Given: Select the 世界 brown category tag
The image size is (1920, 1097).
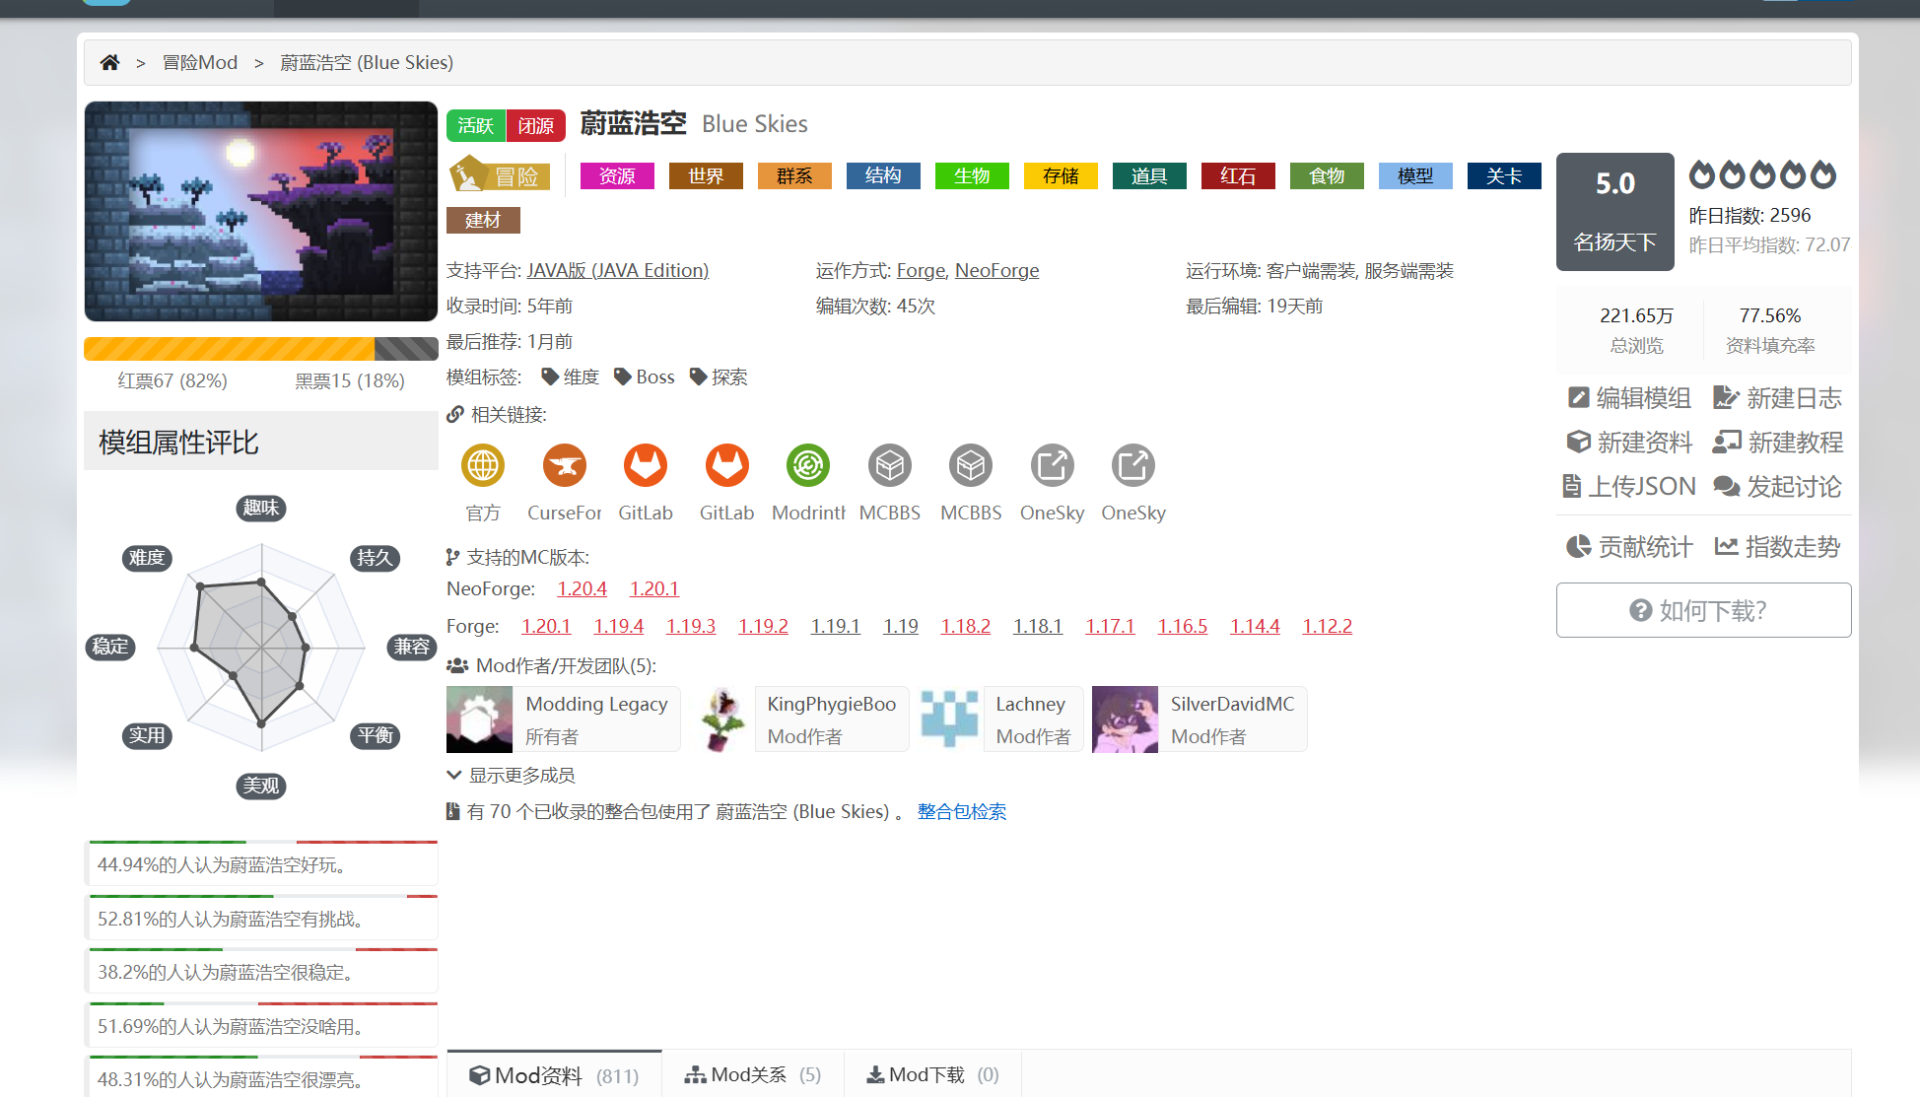Looking at the screenshot, I should point(706,176).
